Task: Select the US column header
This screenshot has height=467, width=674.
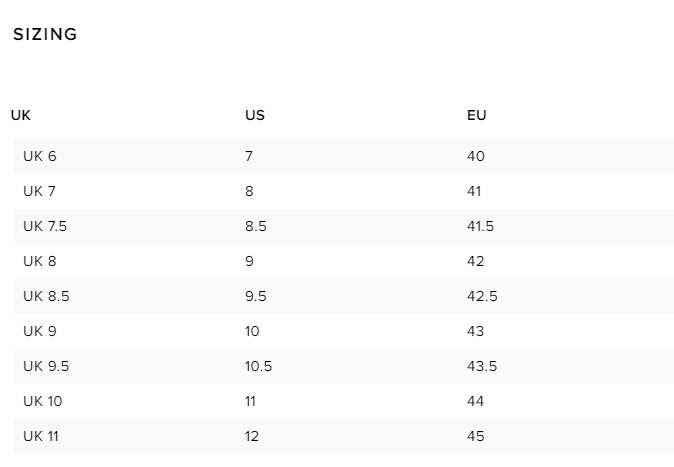Action: 255,115
